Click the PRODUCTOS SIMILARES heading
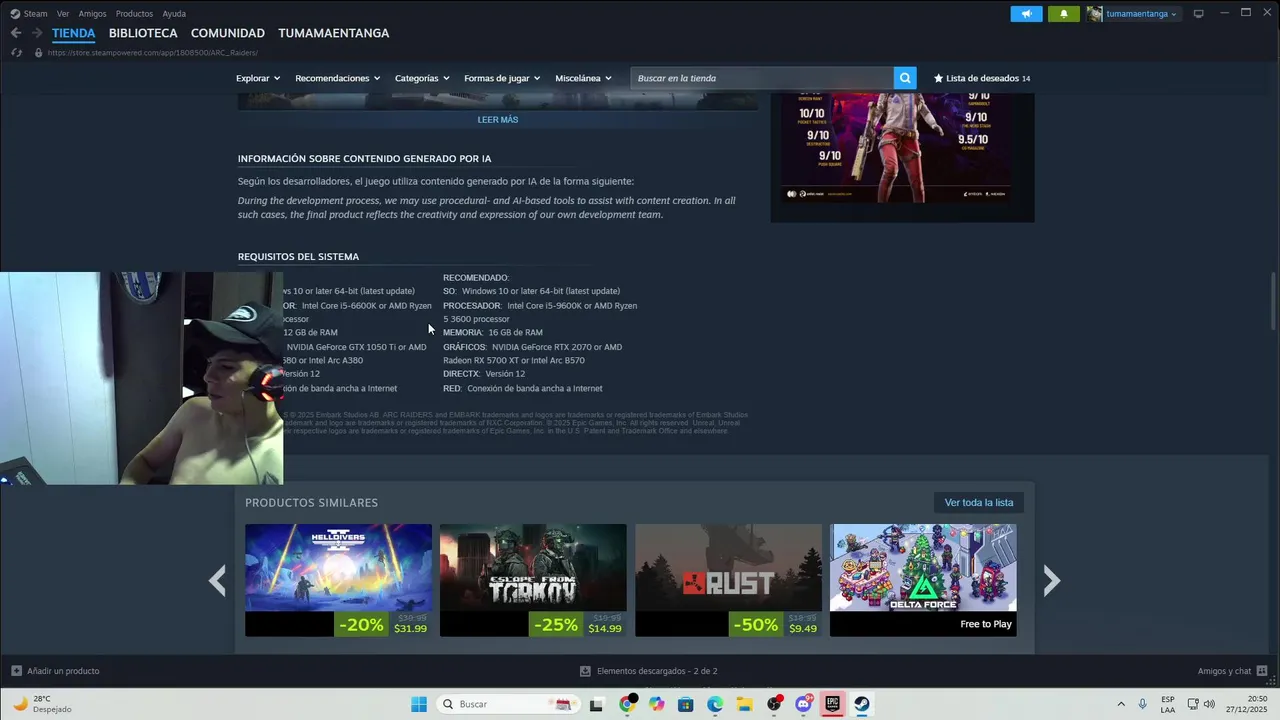Image resolution: width=1280 pixels, height=720 pixels. (x=312, y=502)
